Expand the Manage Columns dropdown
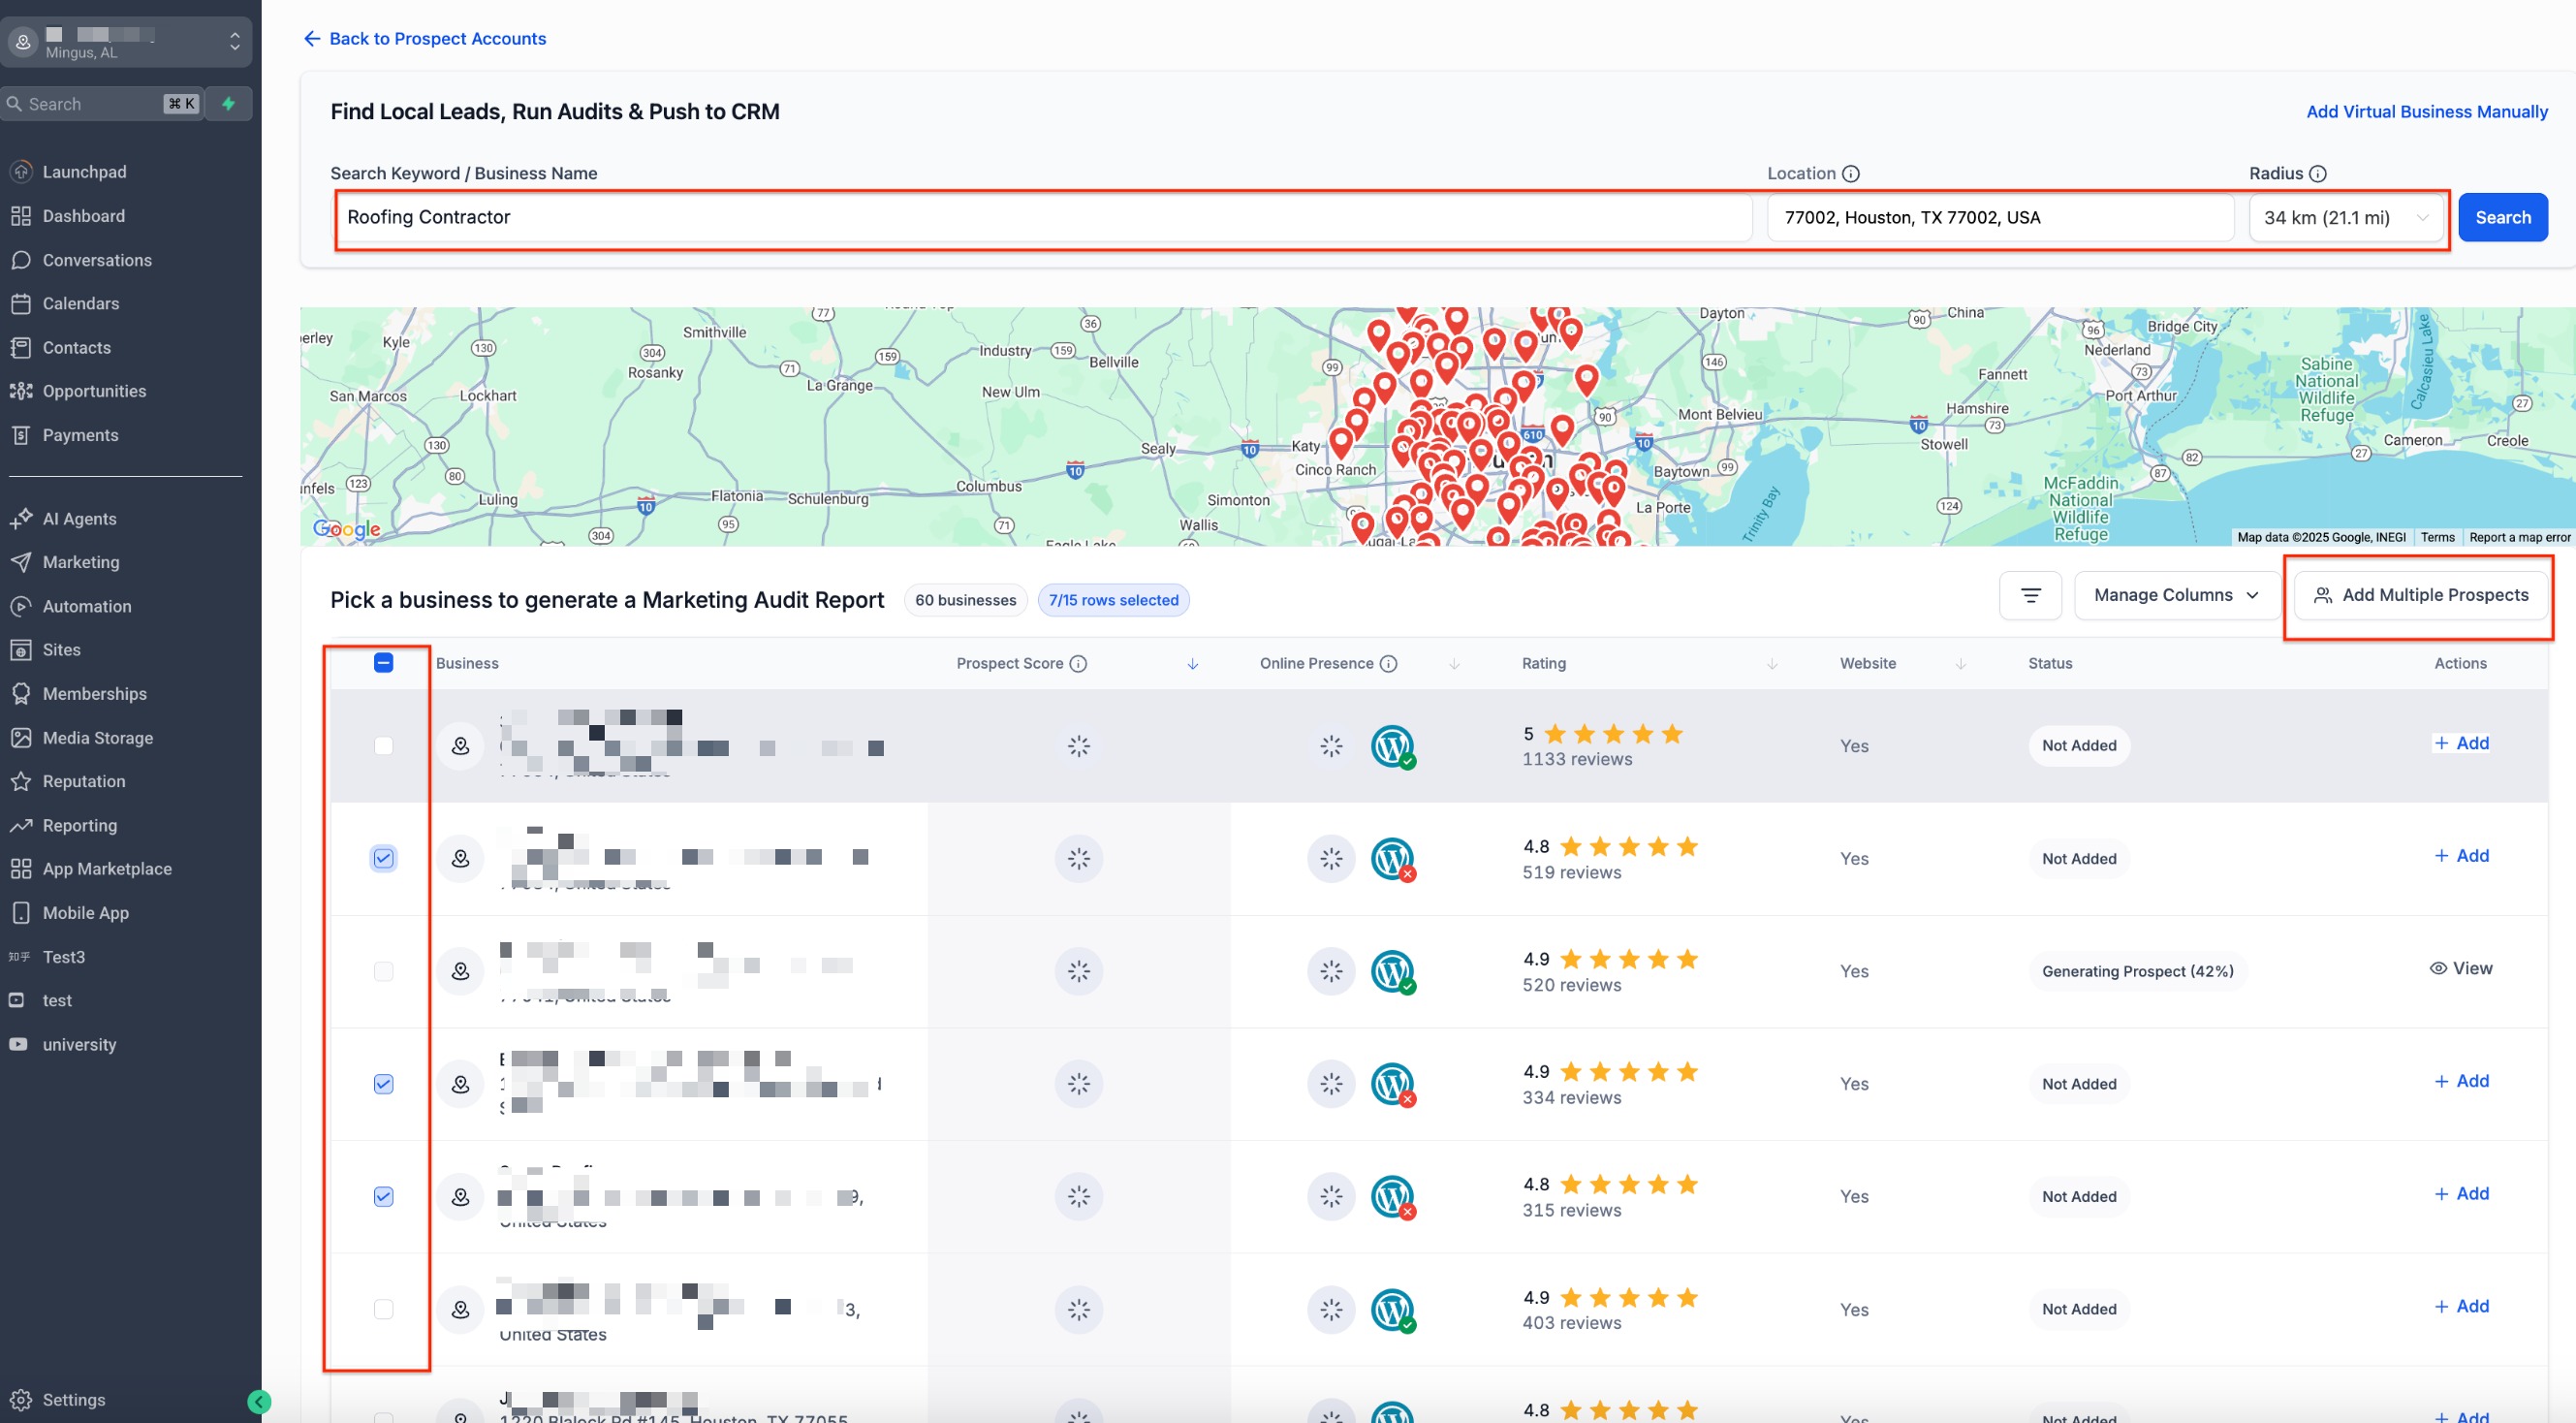Viewport: 2576px width, 1423px height. (2176, 596)
